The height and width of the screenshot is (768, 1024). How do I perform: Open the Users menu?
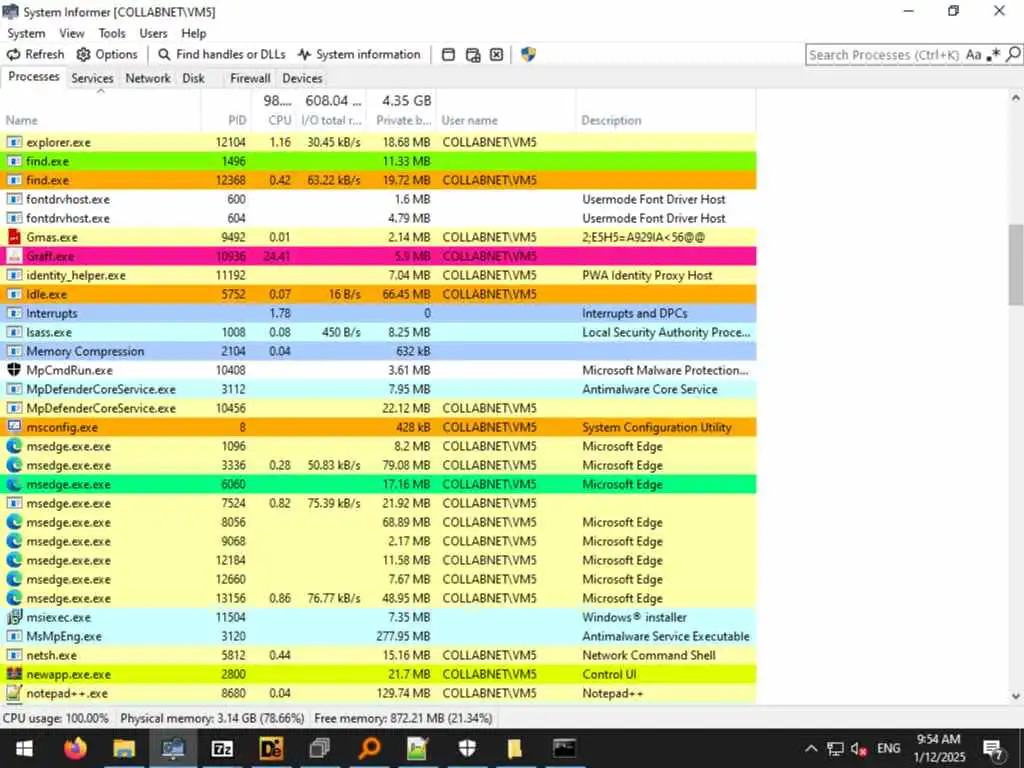[153, 33]
